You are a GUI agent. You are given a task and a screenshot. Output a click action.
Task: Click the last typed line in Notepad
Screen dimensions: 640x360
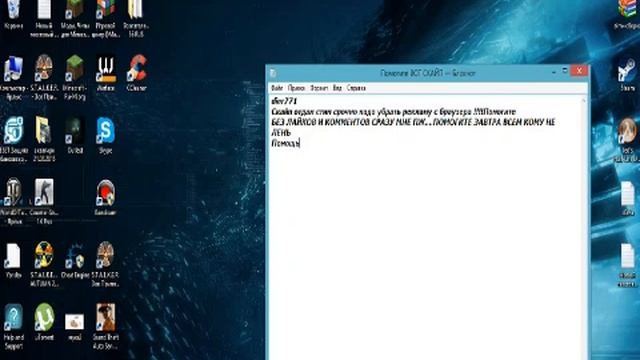point(285,143)
